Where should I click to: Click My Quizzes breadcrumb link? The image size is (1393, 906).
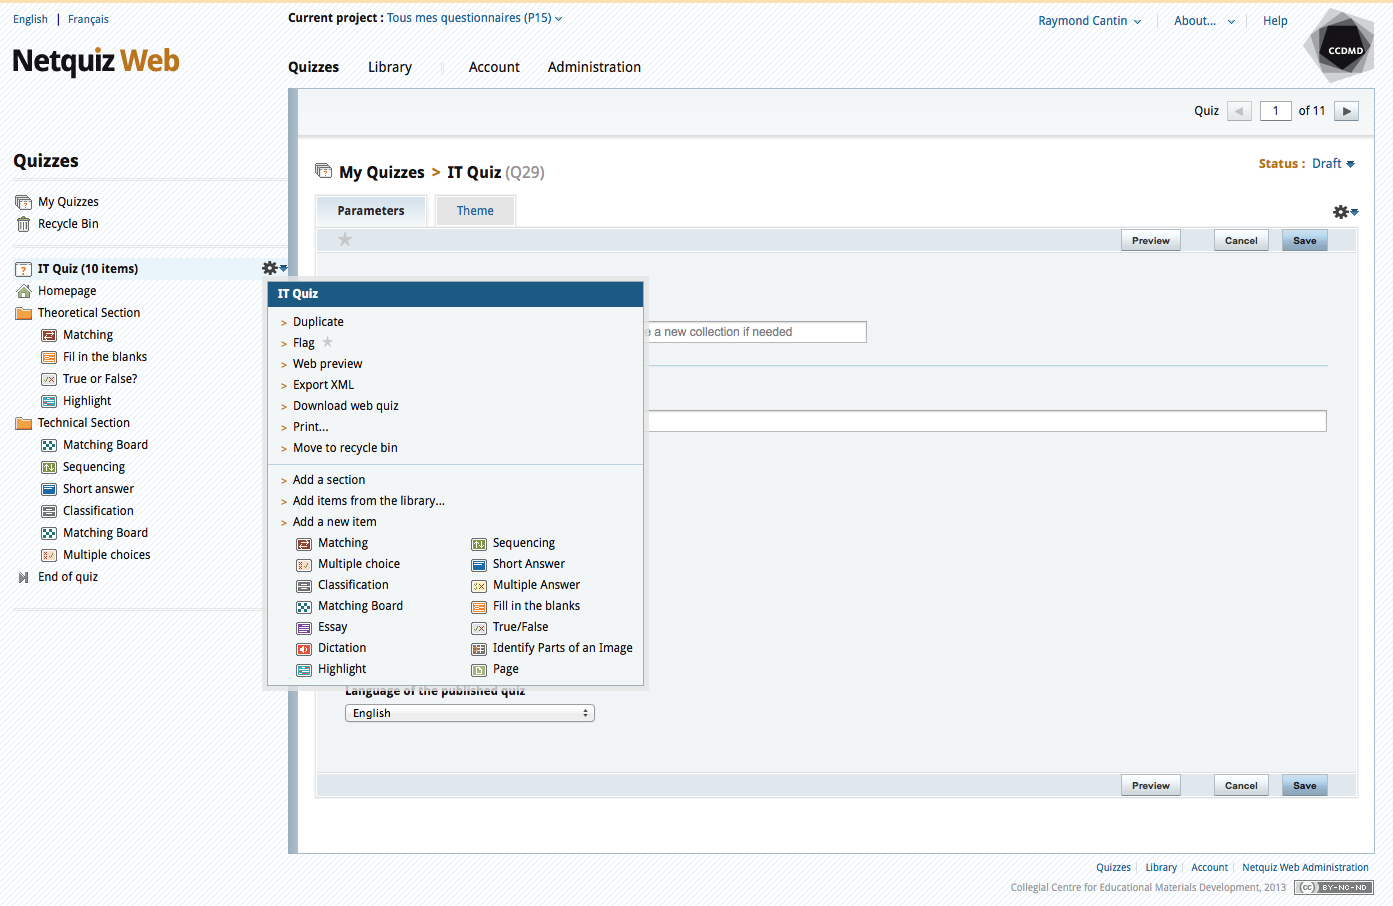coord(382,172)
